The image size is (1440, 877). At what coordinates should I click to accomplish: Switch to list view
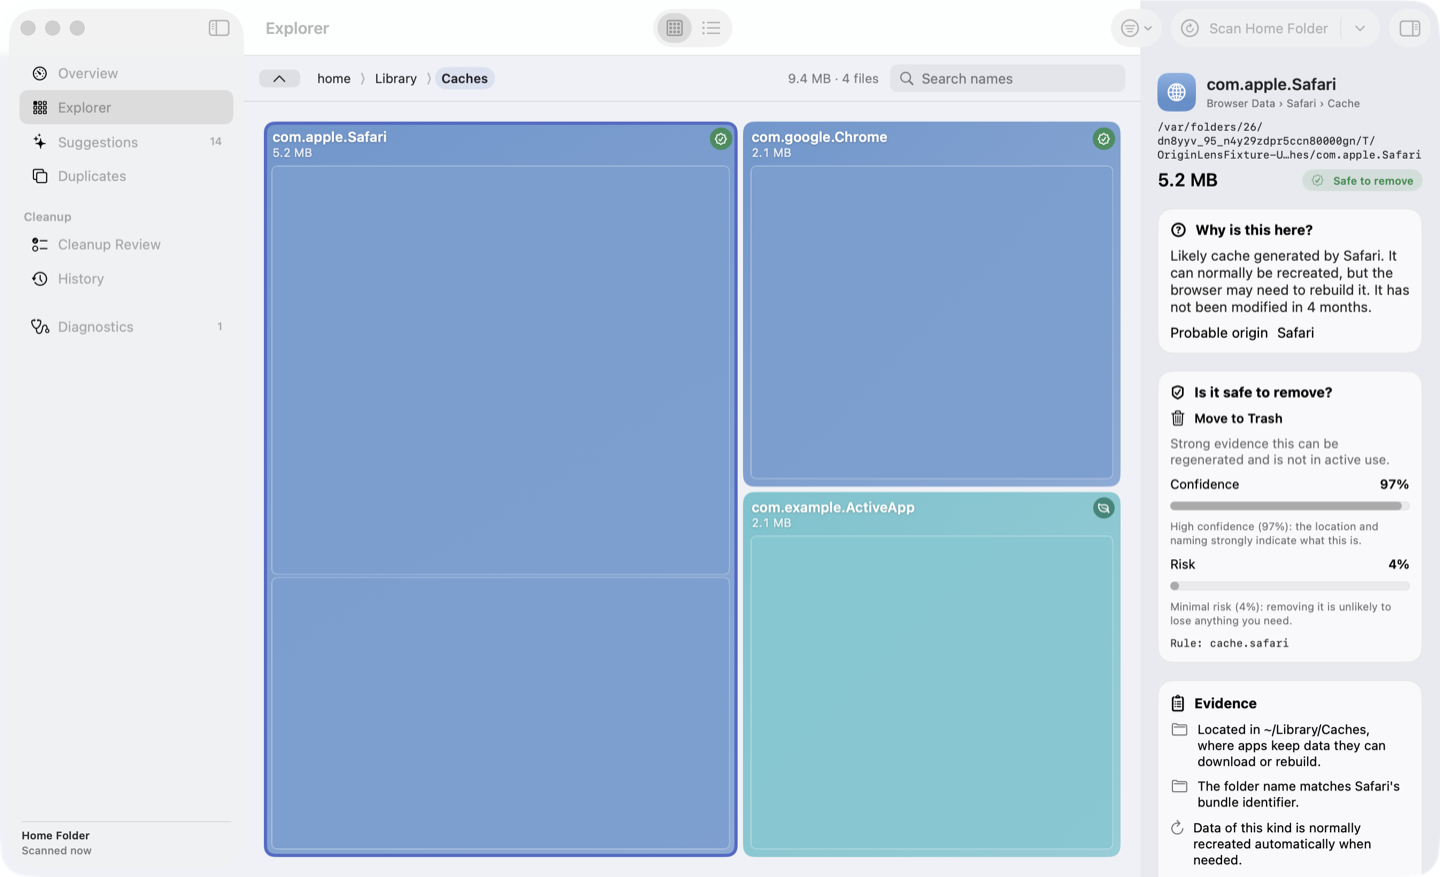(x=711, y=28)
